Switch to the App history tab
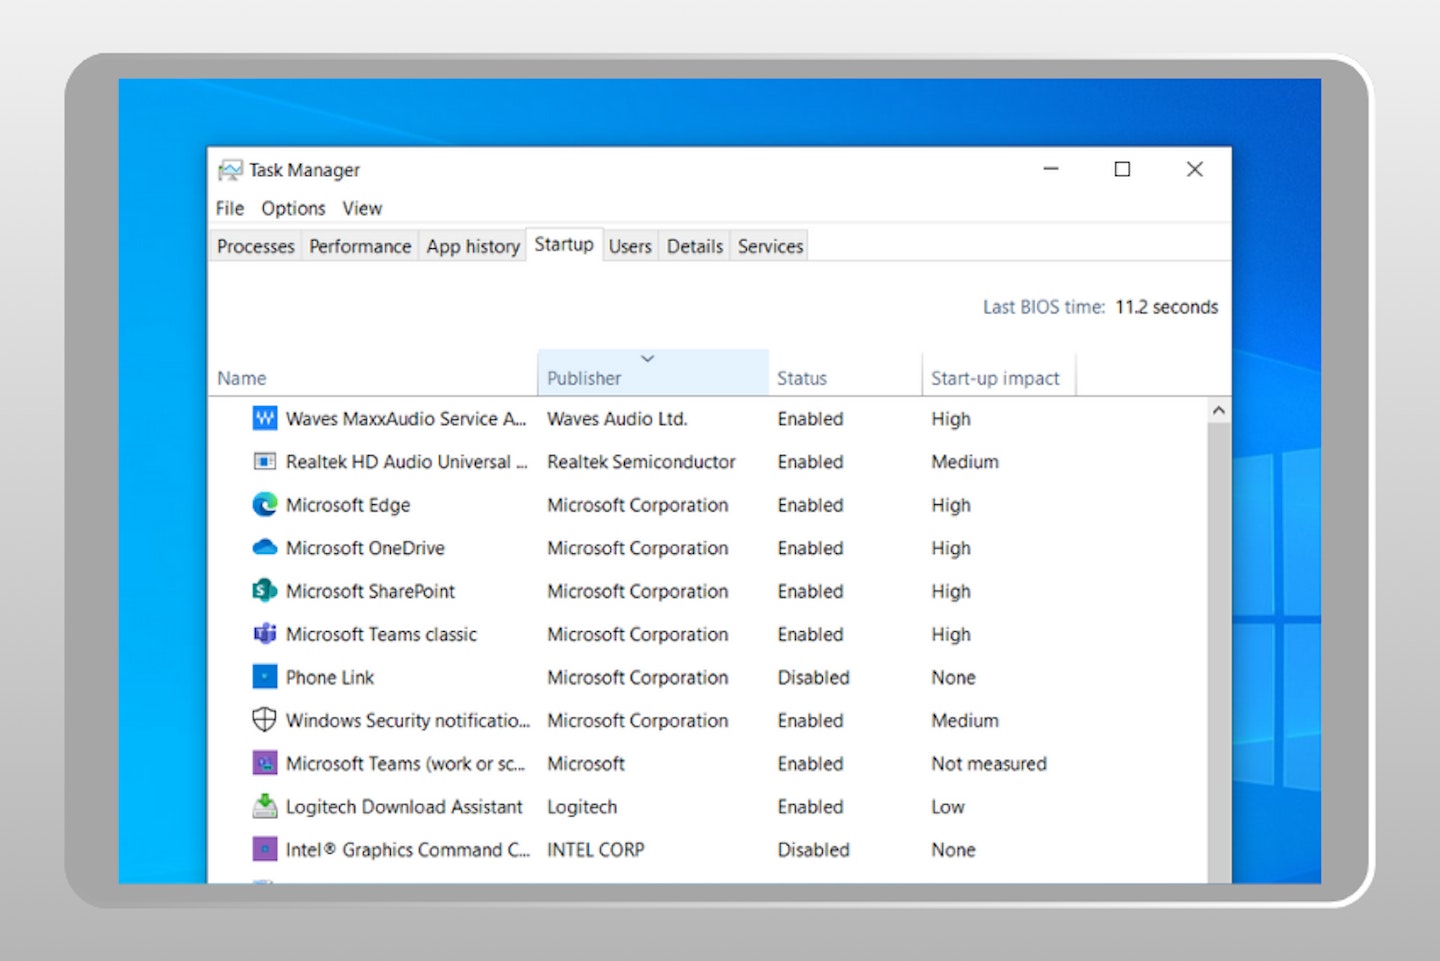This screenshot has height=961, width=1440. pyautogui.click(x=473, y=246)
